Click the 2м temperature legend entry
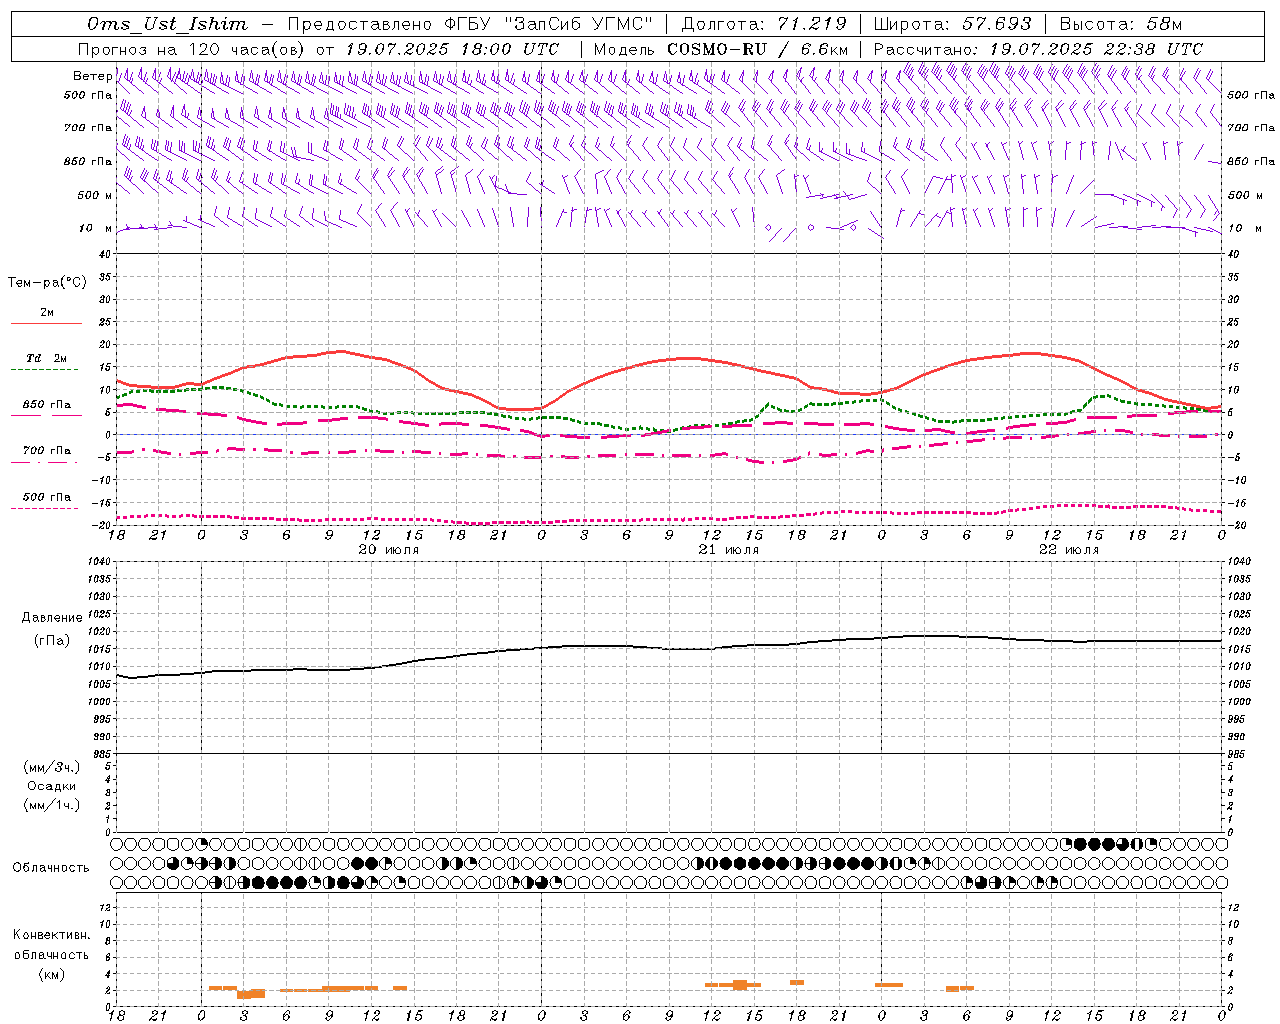Viewport: 1280px width, 1024px height. tap(47, 313)
